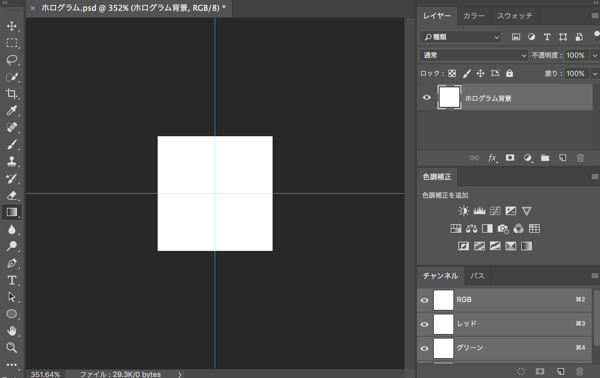The width and height of the screenshot is (600, 378).
Task: Select the Eyedropper tool
Action: (11, 111)
